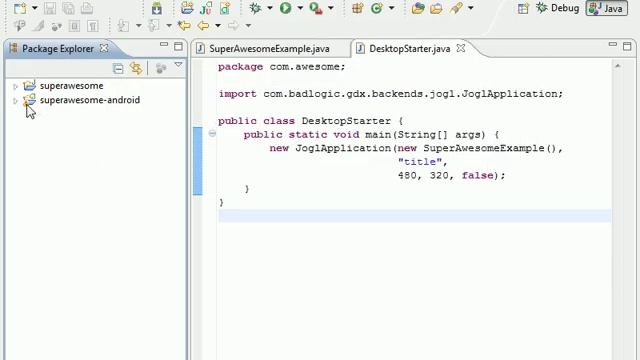Click the DesktopStarter class name in the code
Viewport: 640px width, 360px height.
click(x=346, y=121)
